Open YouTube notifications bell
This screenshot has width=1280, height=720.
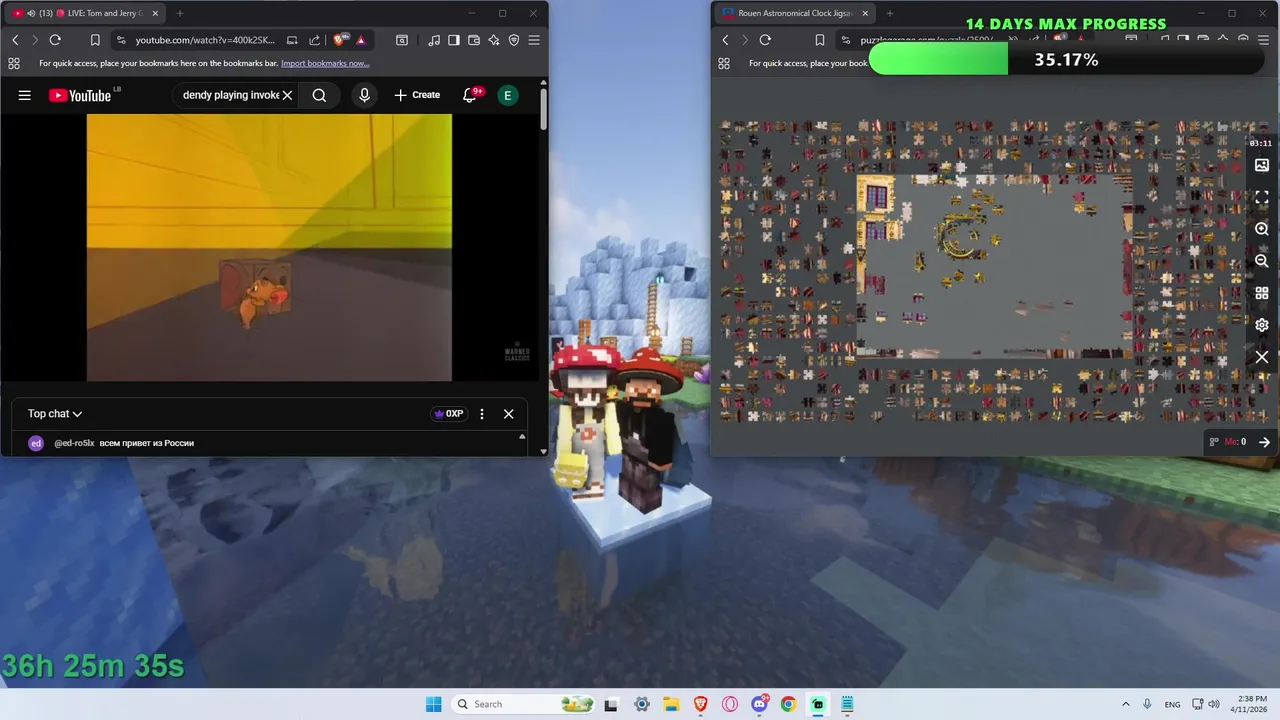click(469, 95)
